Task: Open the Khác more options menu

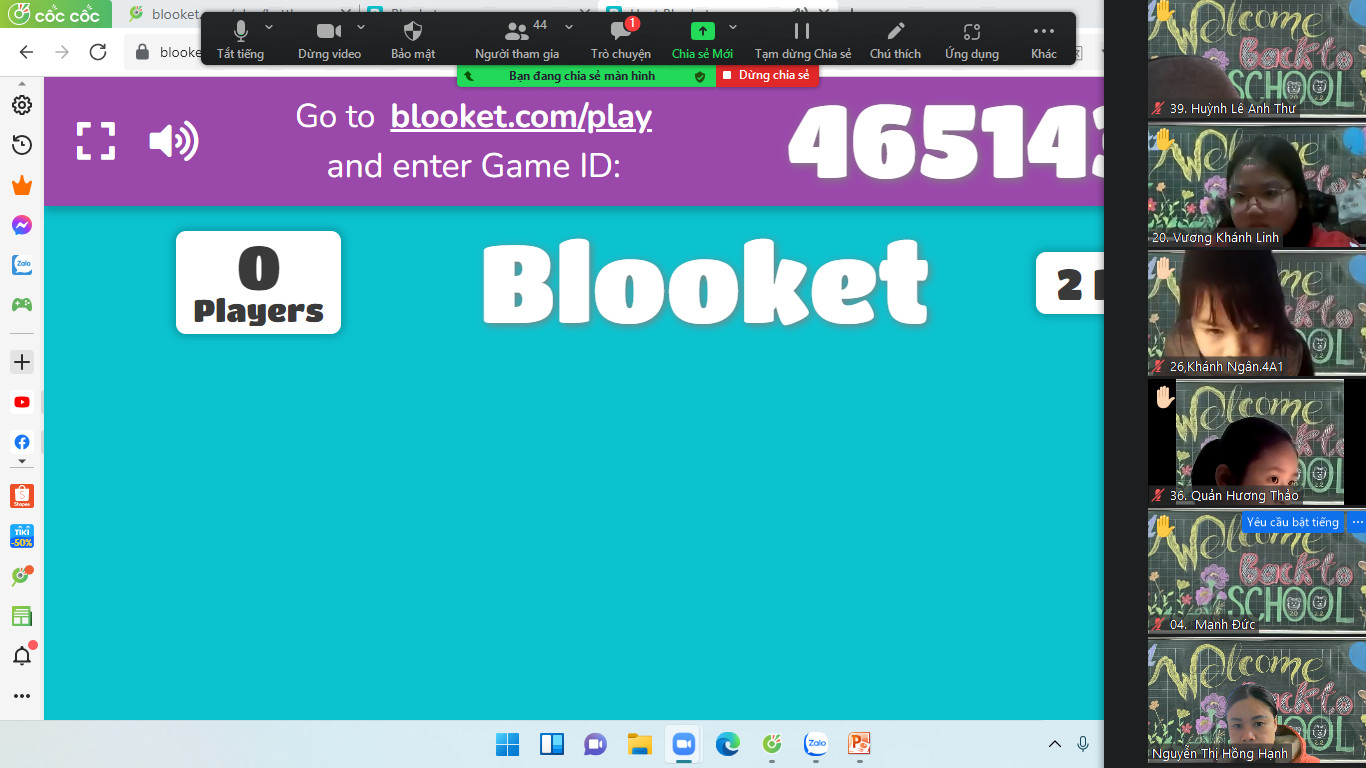Action: point(1043,39)
